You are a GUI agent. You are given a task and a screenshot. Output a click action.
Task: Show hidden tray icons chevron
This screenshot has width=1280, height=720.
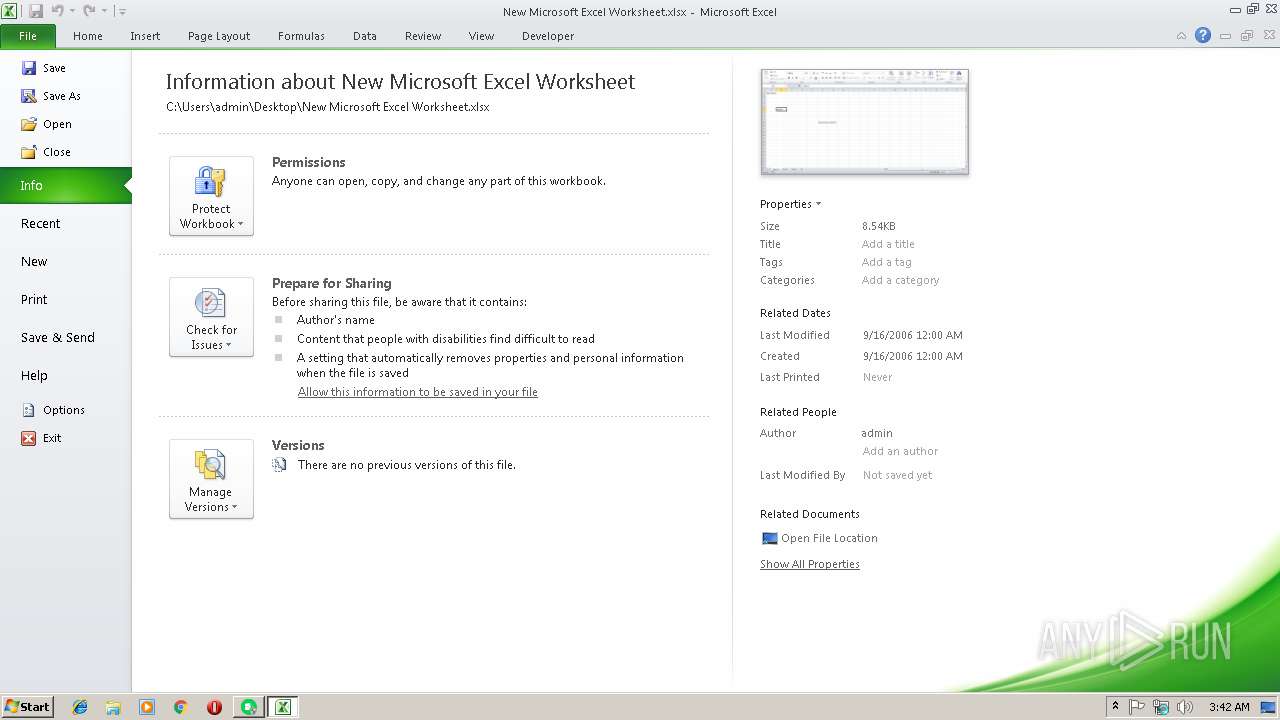[1115, 706]
